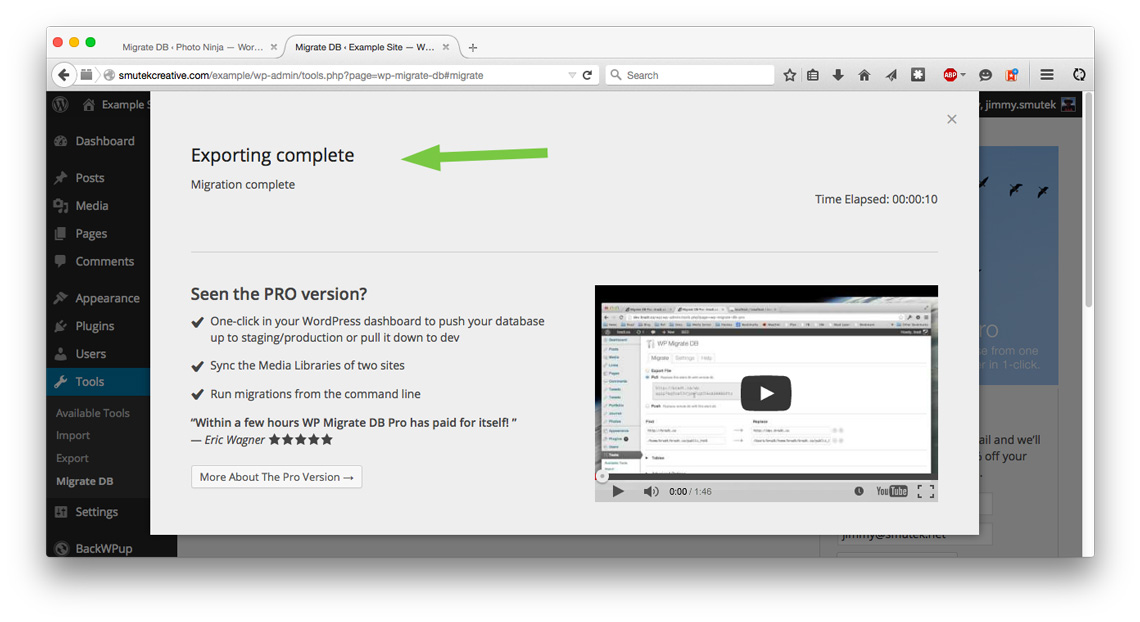Open the WordPress logo menu

60,105
